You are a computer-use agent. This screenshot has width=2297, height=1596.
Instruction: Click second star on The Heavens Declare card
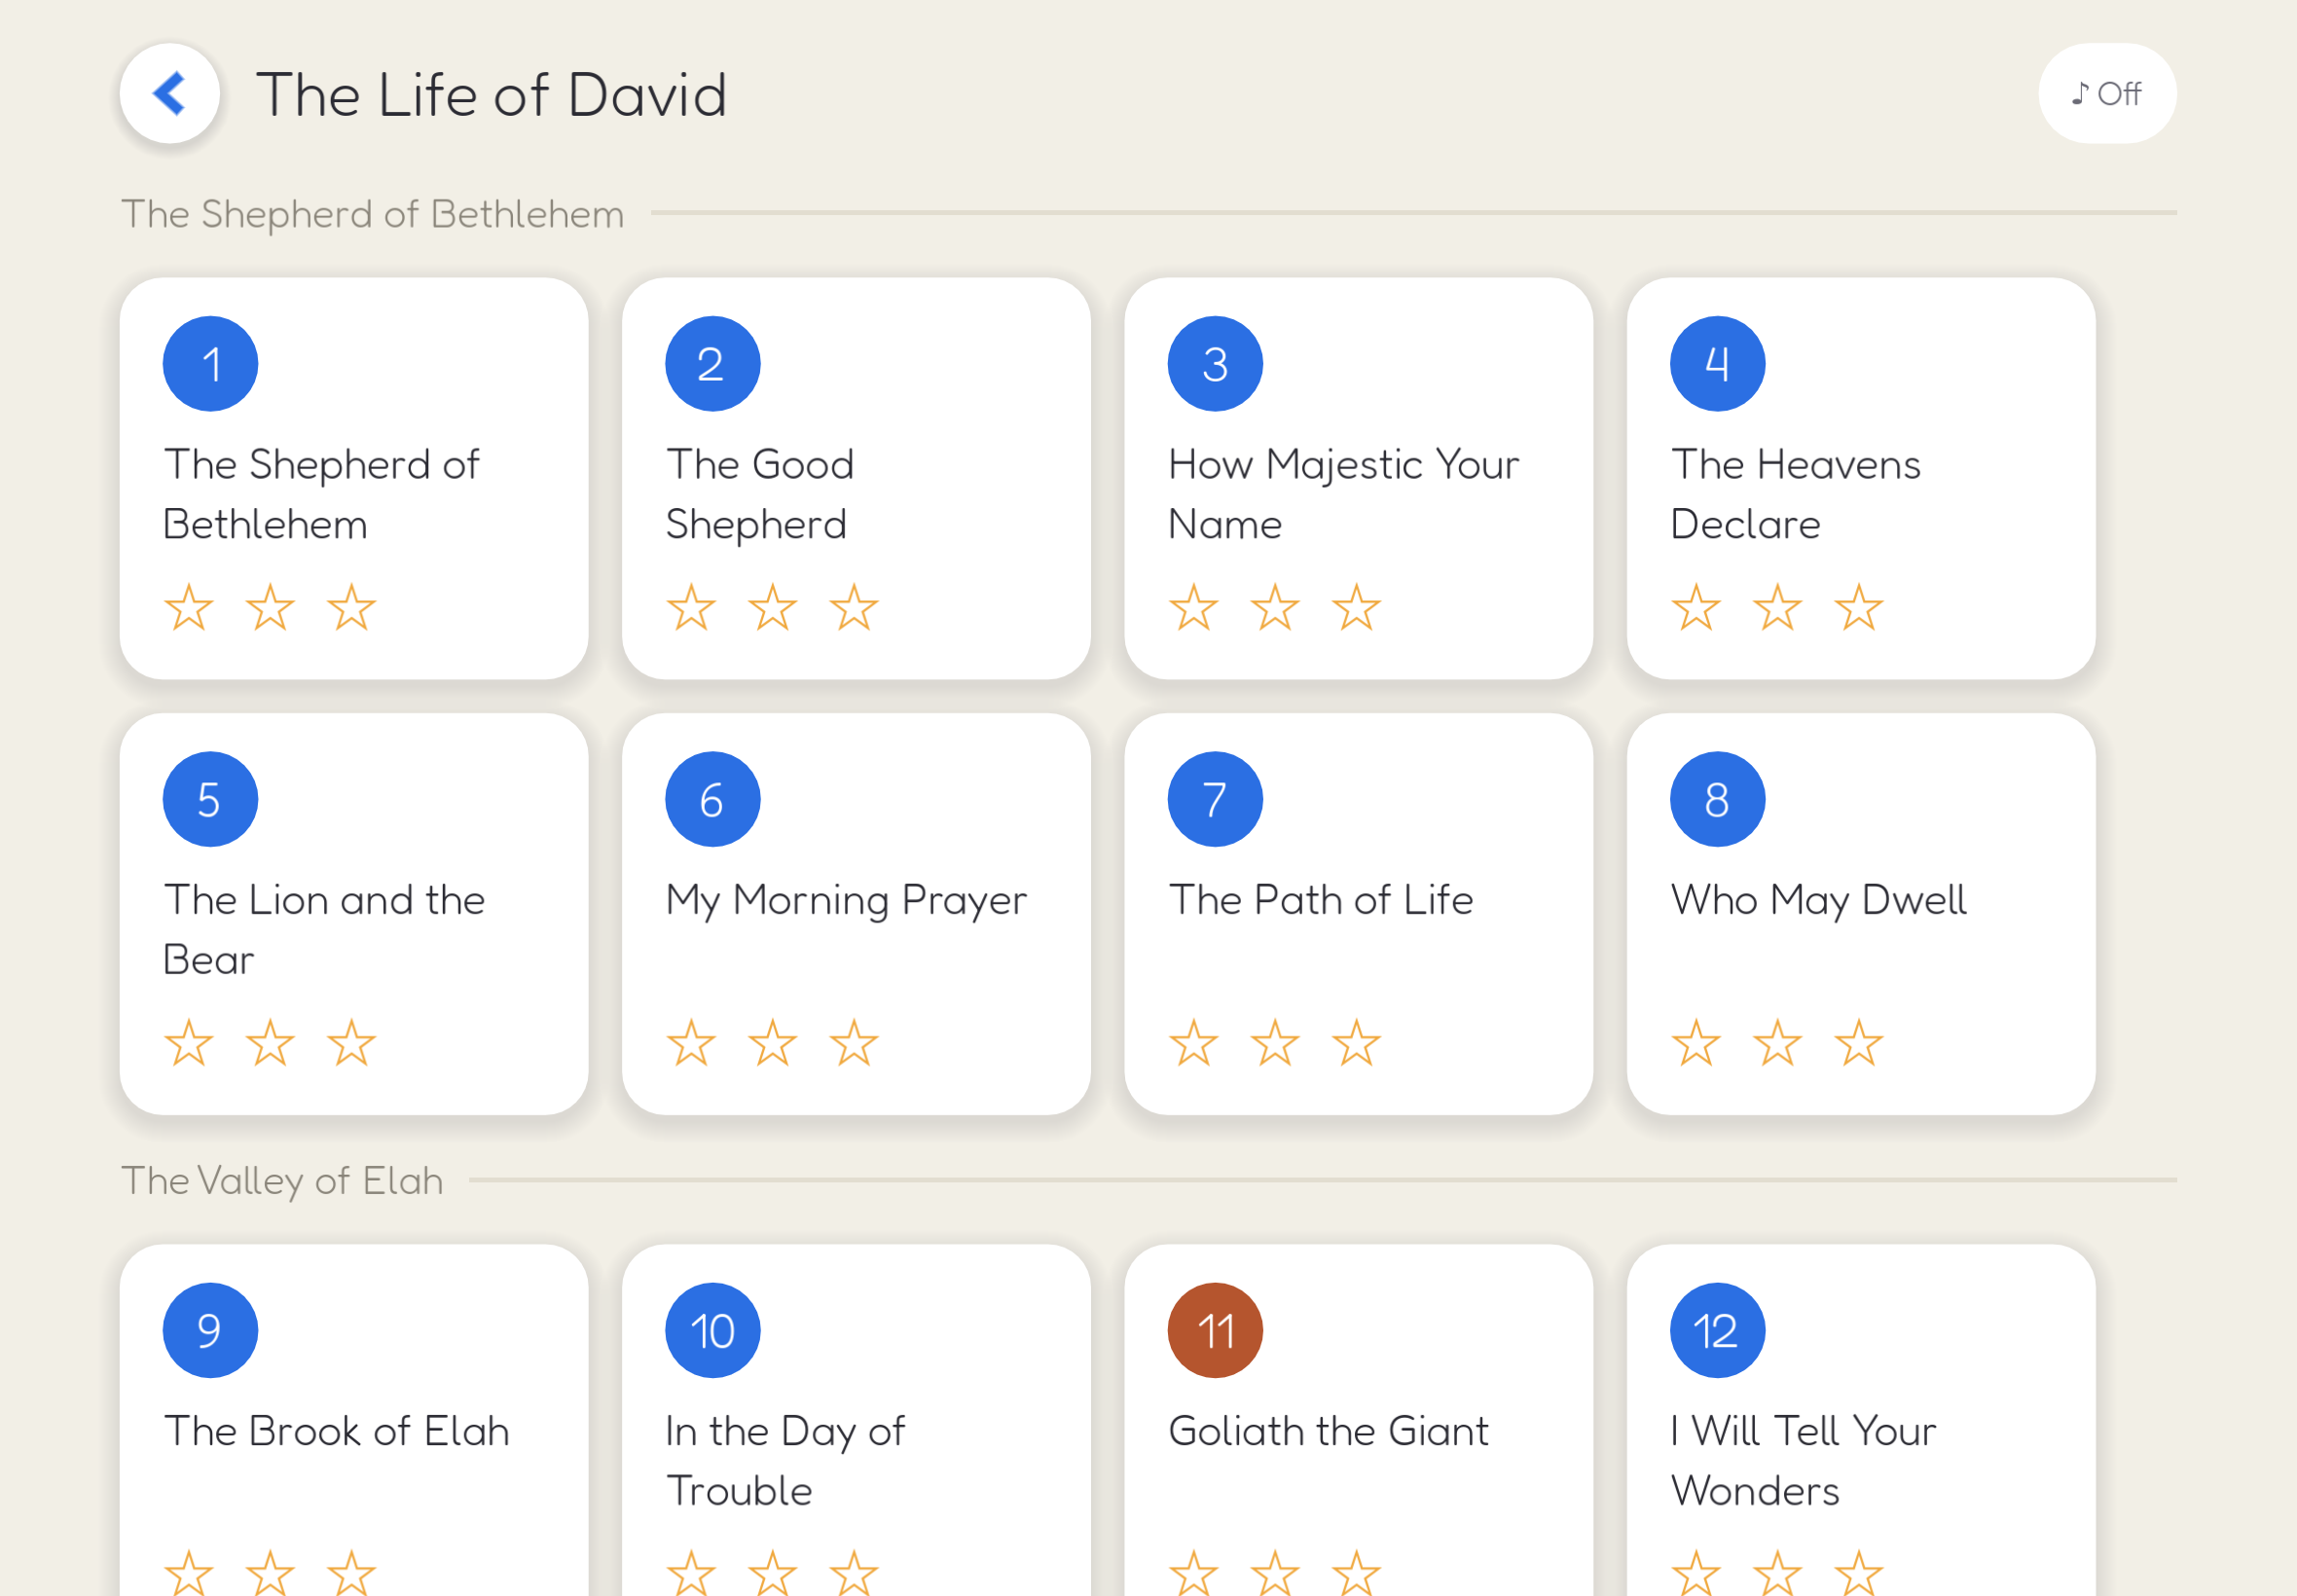pyautogui.click(x=1777, y=607)
